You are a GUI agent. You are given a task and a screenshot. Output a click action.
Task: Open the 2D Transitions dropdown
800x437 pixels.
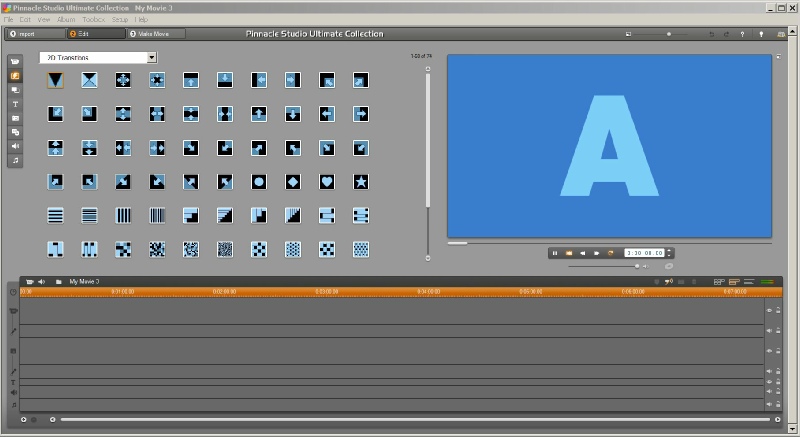pos(152,58)
